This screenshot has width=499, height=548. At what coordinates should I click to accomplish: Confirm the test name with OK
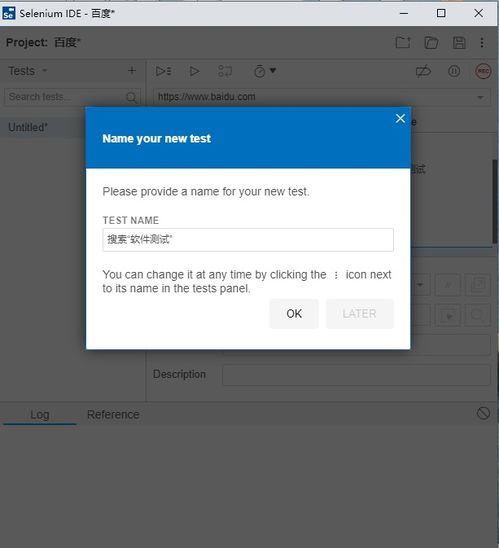click(x=294, y=313)
